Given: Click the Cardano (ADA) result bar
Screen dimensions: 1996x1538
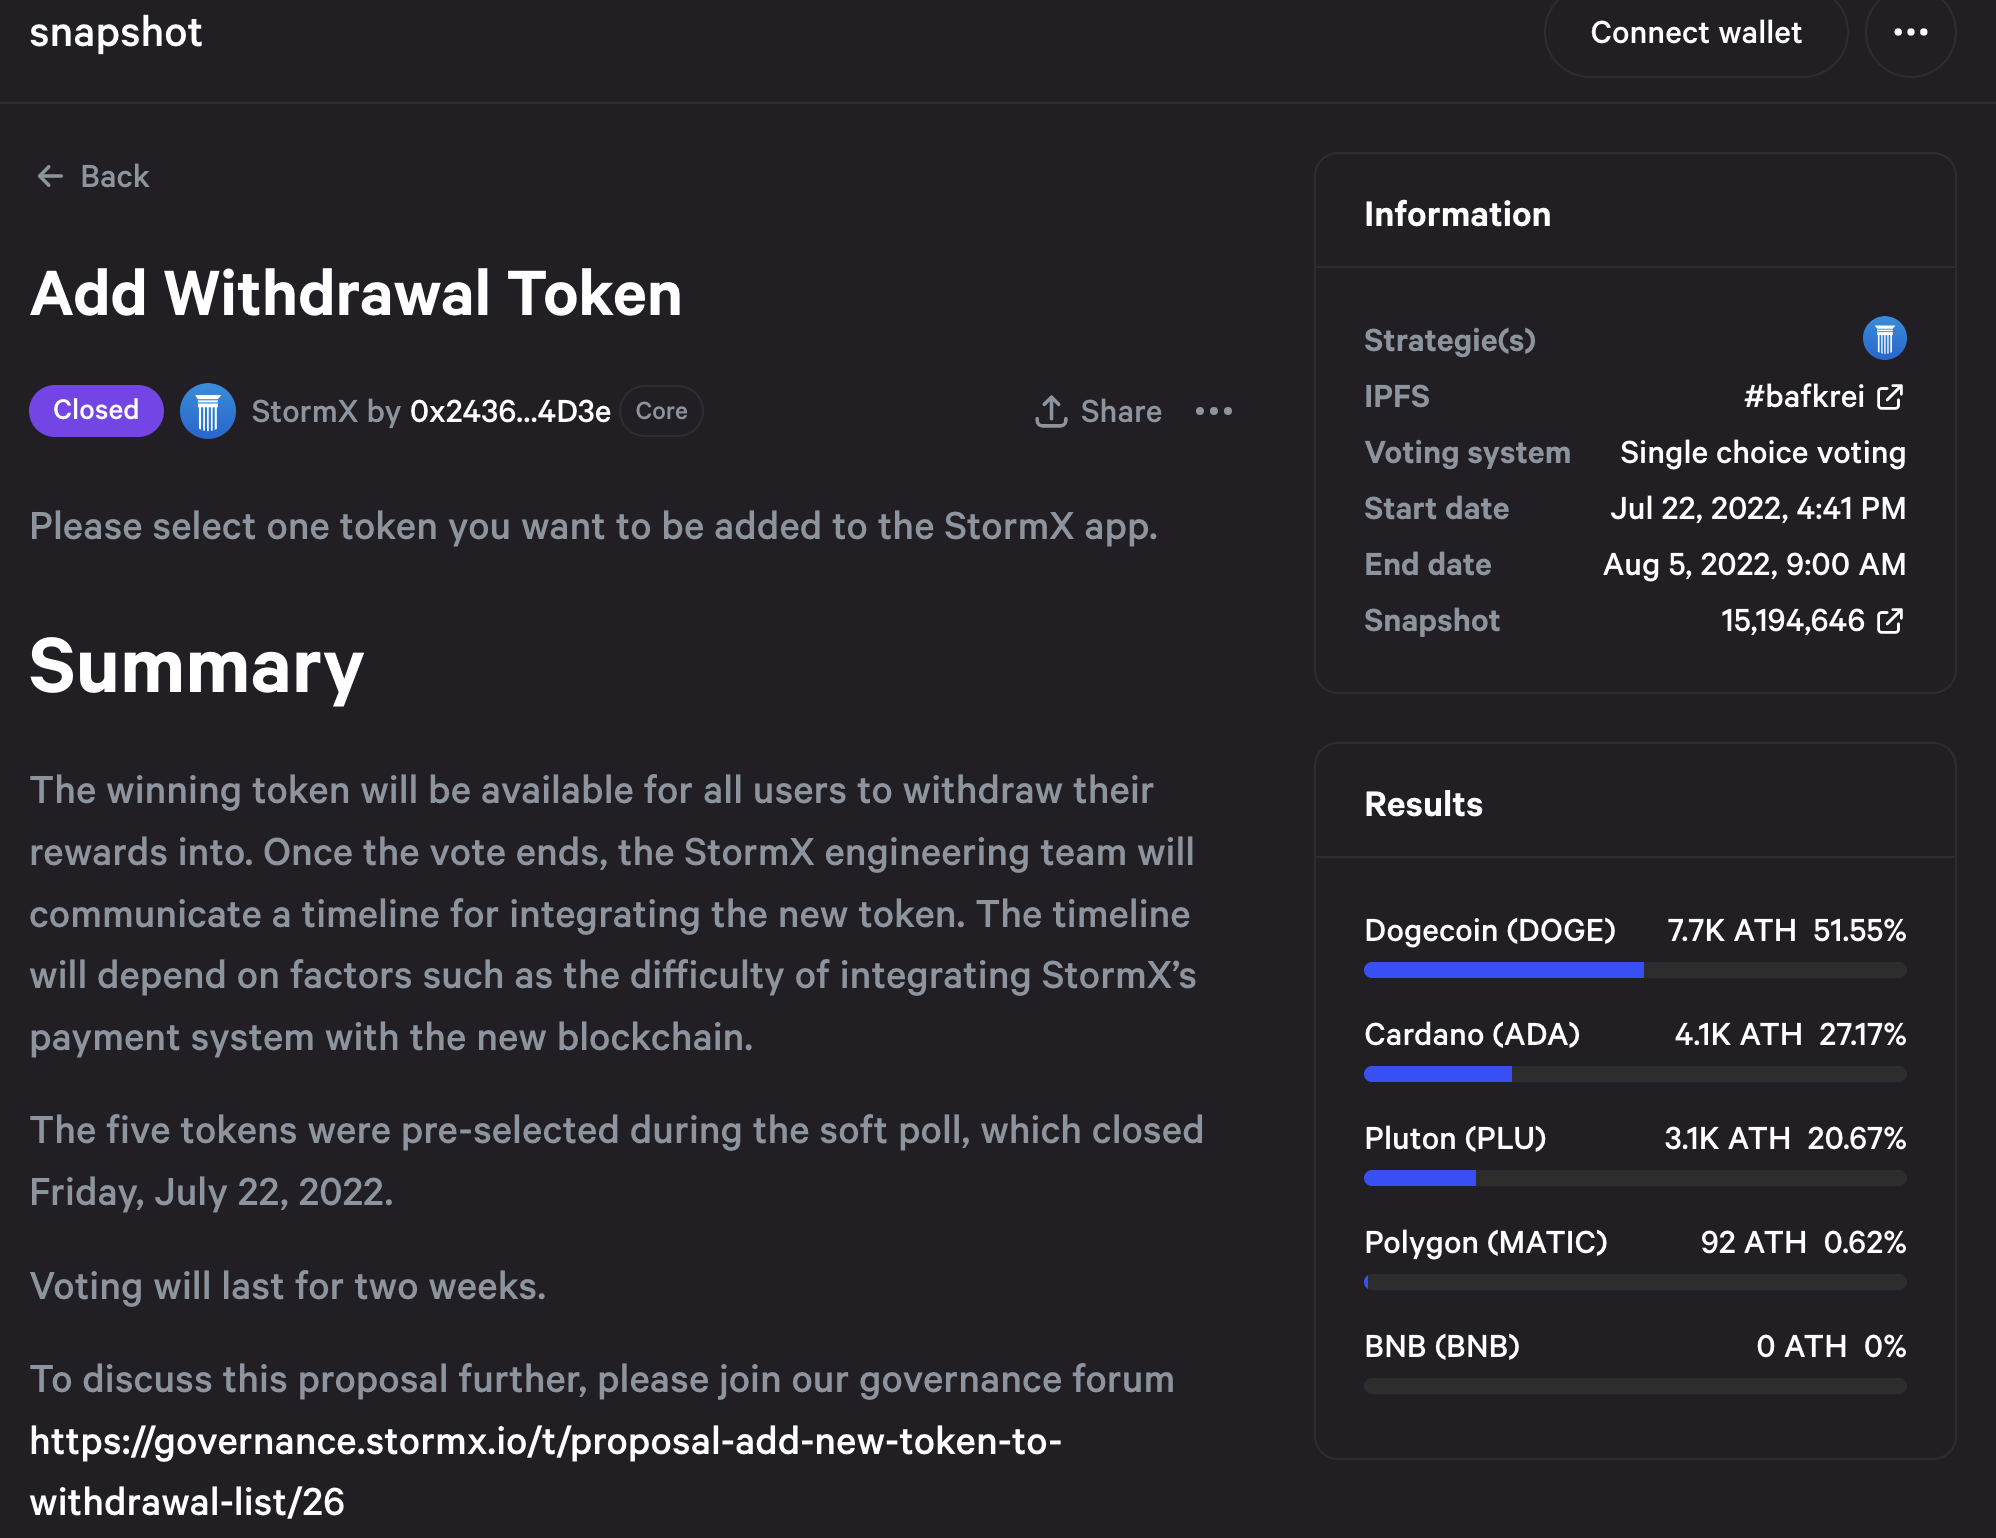Looking at the screenshot, I should (1635, 1074).
